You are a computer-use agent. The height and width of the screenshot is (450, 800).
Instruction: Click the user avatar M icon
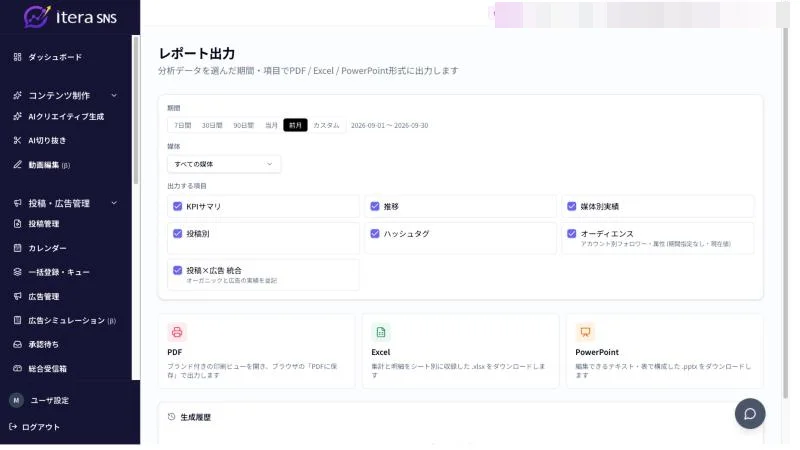pyautogui.click(x=16, y=401)
